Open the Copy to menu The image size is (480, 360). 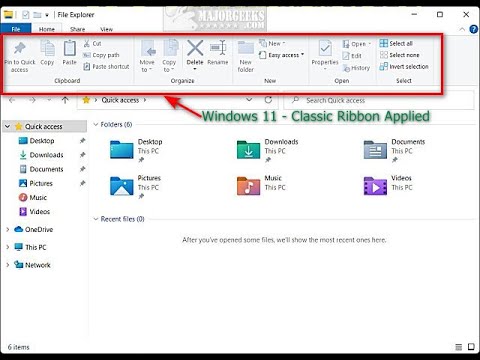pos(169,56)
